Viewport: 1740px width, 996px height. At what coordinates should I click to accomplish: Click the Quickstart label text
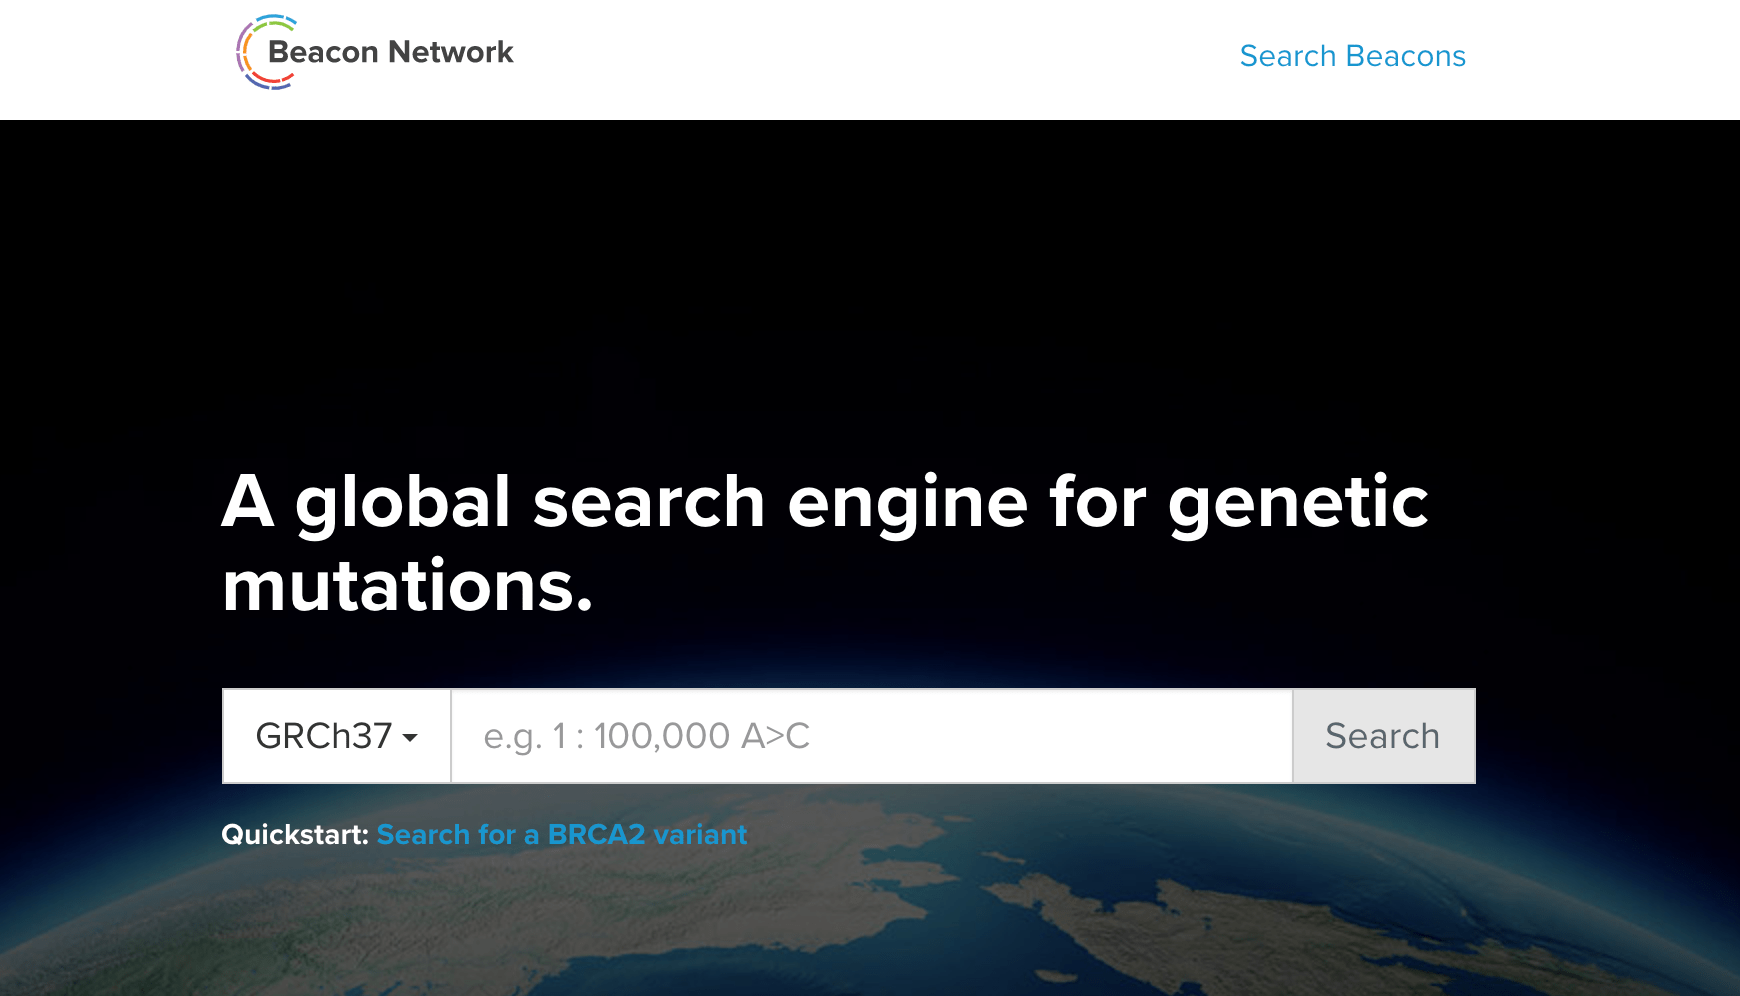(x=294, y=834)
